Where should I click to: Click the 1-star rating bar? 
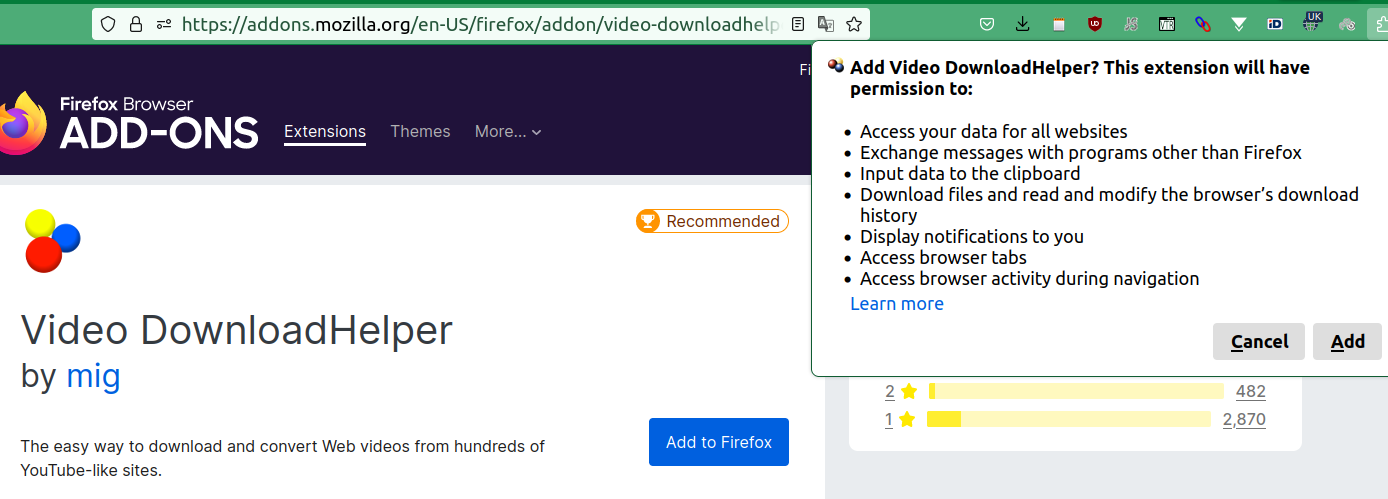1068,420
